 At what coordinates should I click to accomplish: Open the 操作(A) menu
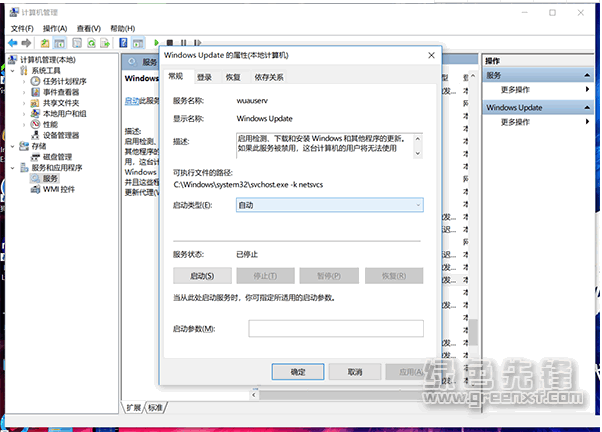coord(55,28)
